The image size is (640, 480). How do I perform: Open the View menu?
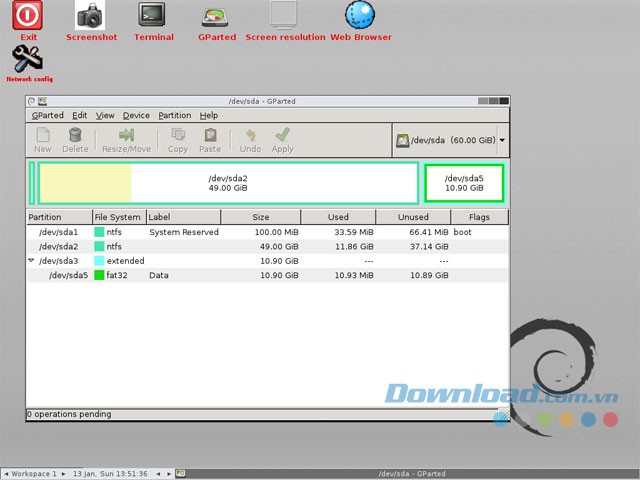coord(105,116)
